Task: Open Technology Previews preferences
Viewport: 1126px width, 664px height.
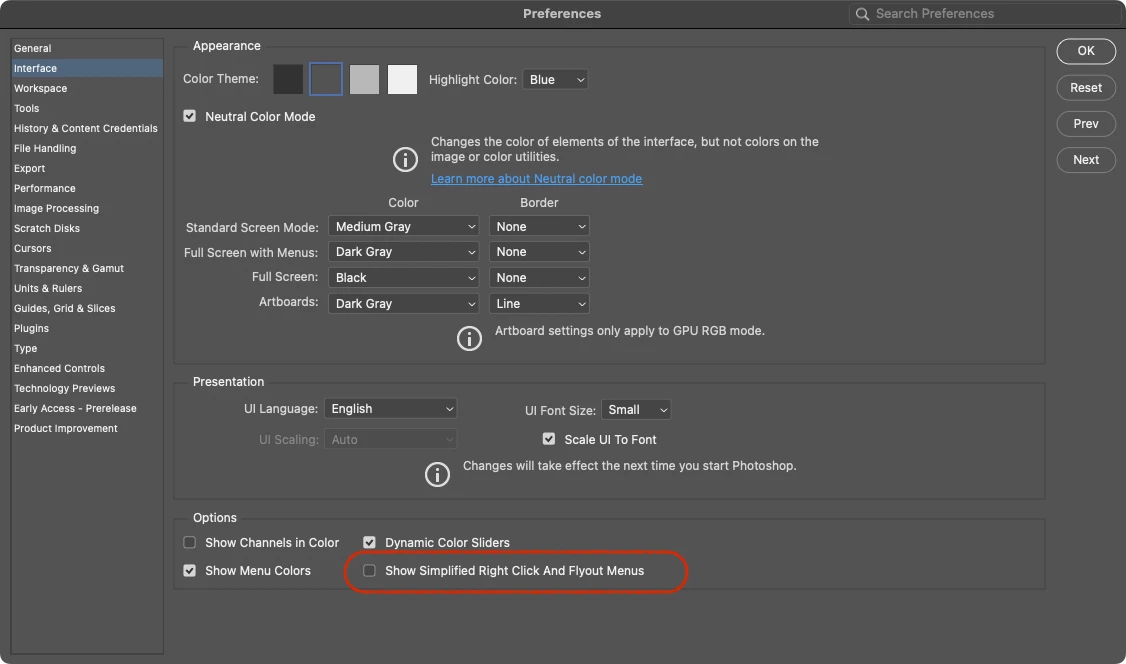Action: (x=87, y=388)
